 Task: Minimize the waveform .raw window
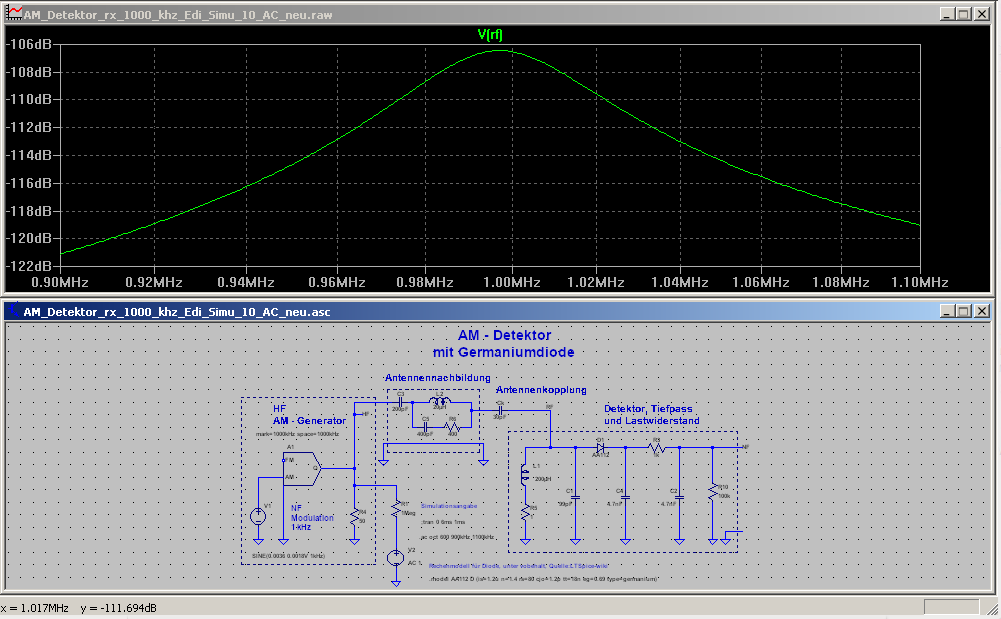click(947, 14)
